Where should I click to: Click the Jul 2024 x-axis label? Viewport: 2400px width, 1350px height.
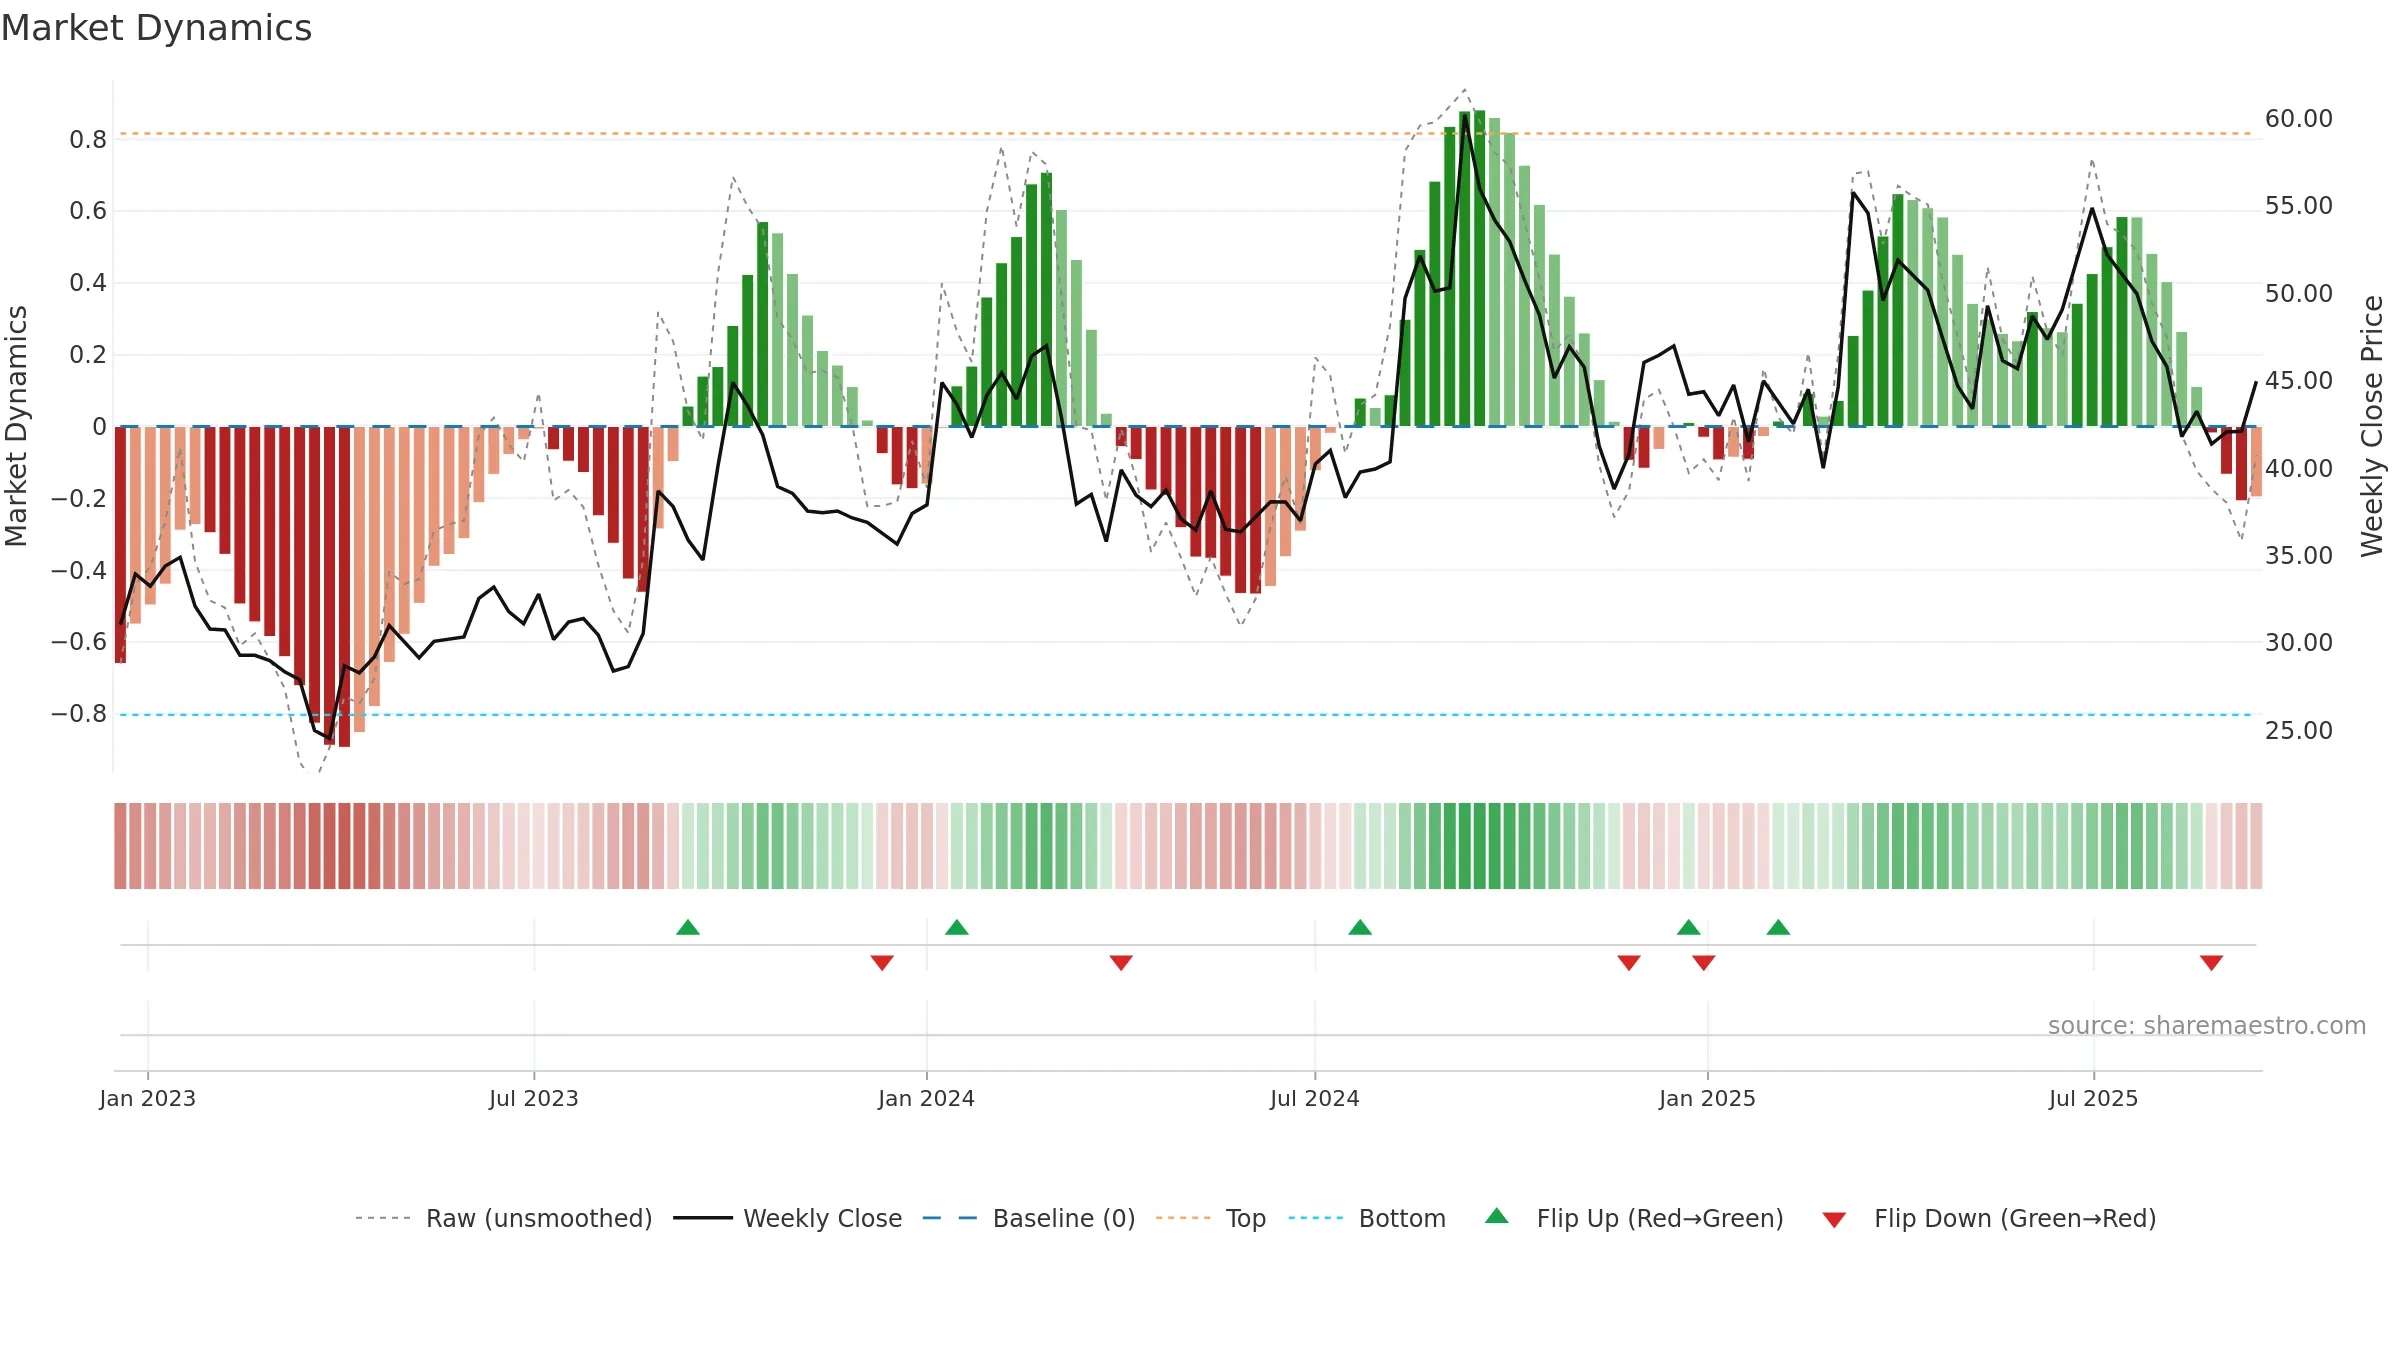1315,1098
